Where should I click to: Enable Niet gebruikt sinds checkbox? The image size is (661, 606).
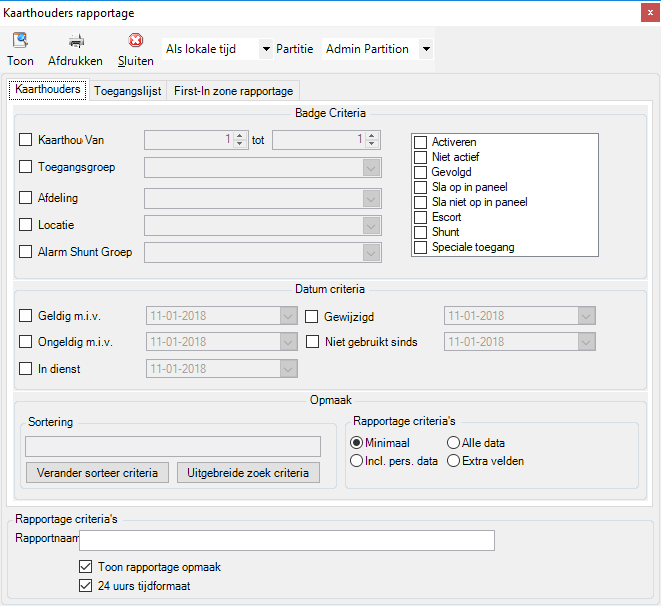pyautogui.click(x=312, y=342)
